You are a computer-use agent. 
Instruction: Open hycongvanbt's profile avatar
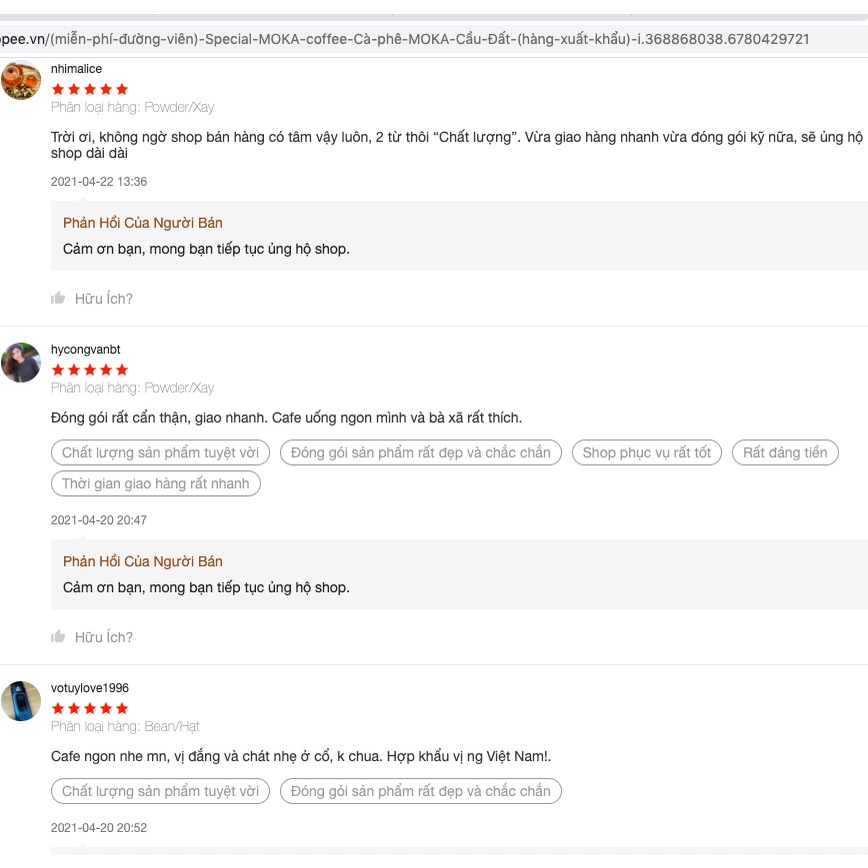point(21,362)
